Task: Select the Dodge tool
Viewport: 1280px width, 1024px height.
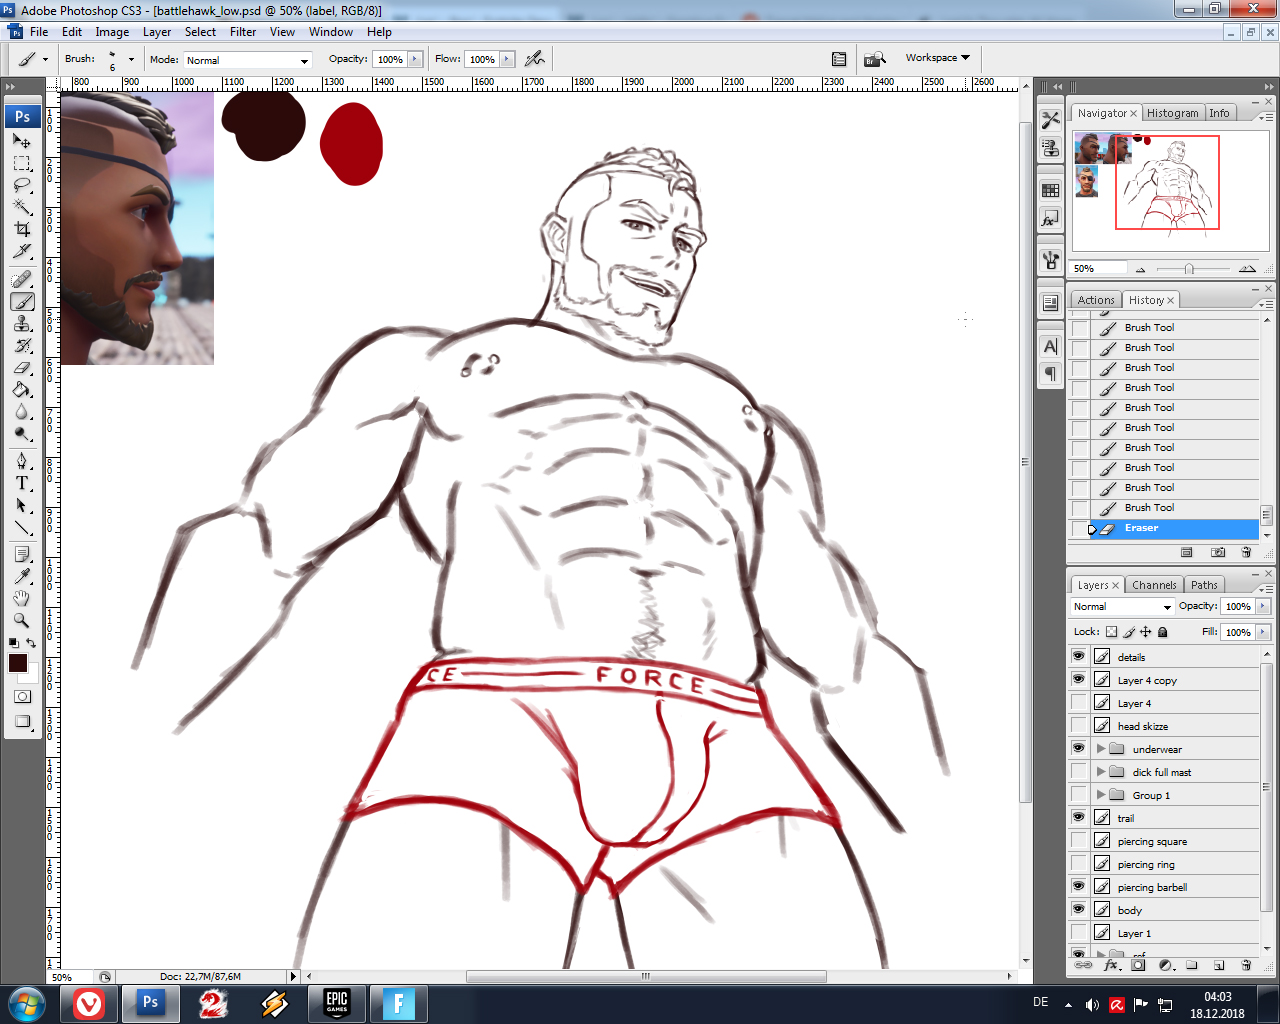Action: click(22, 434)
